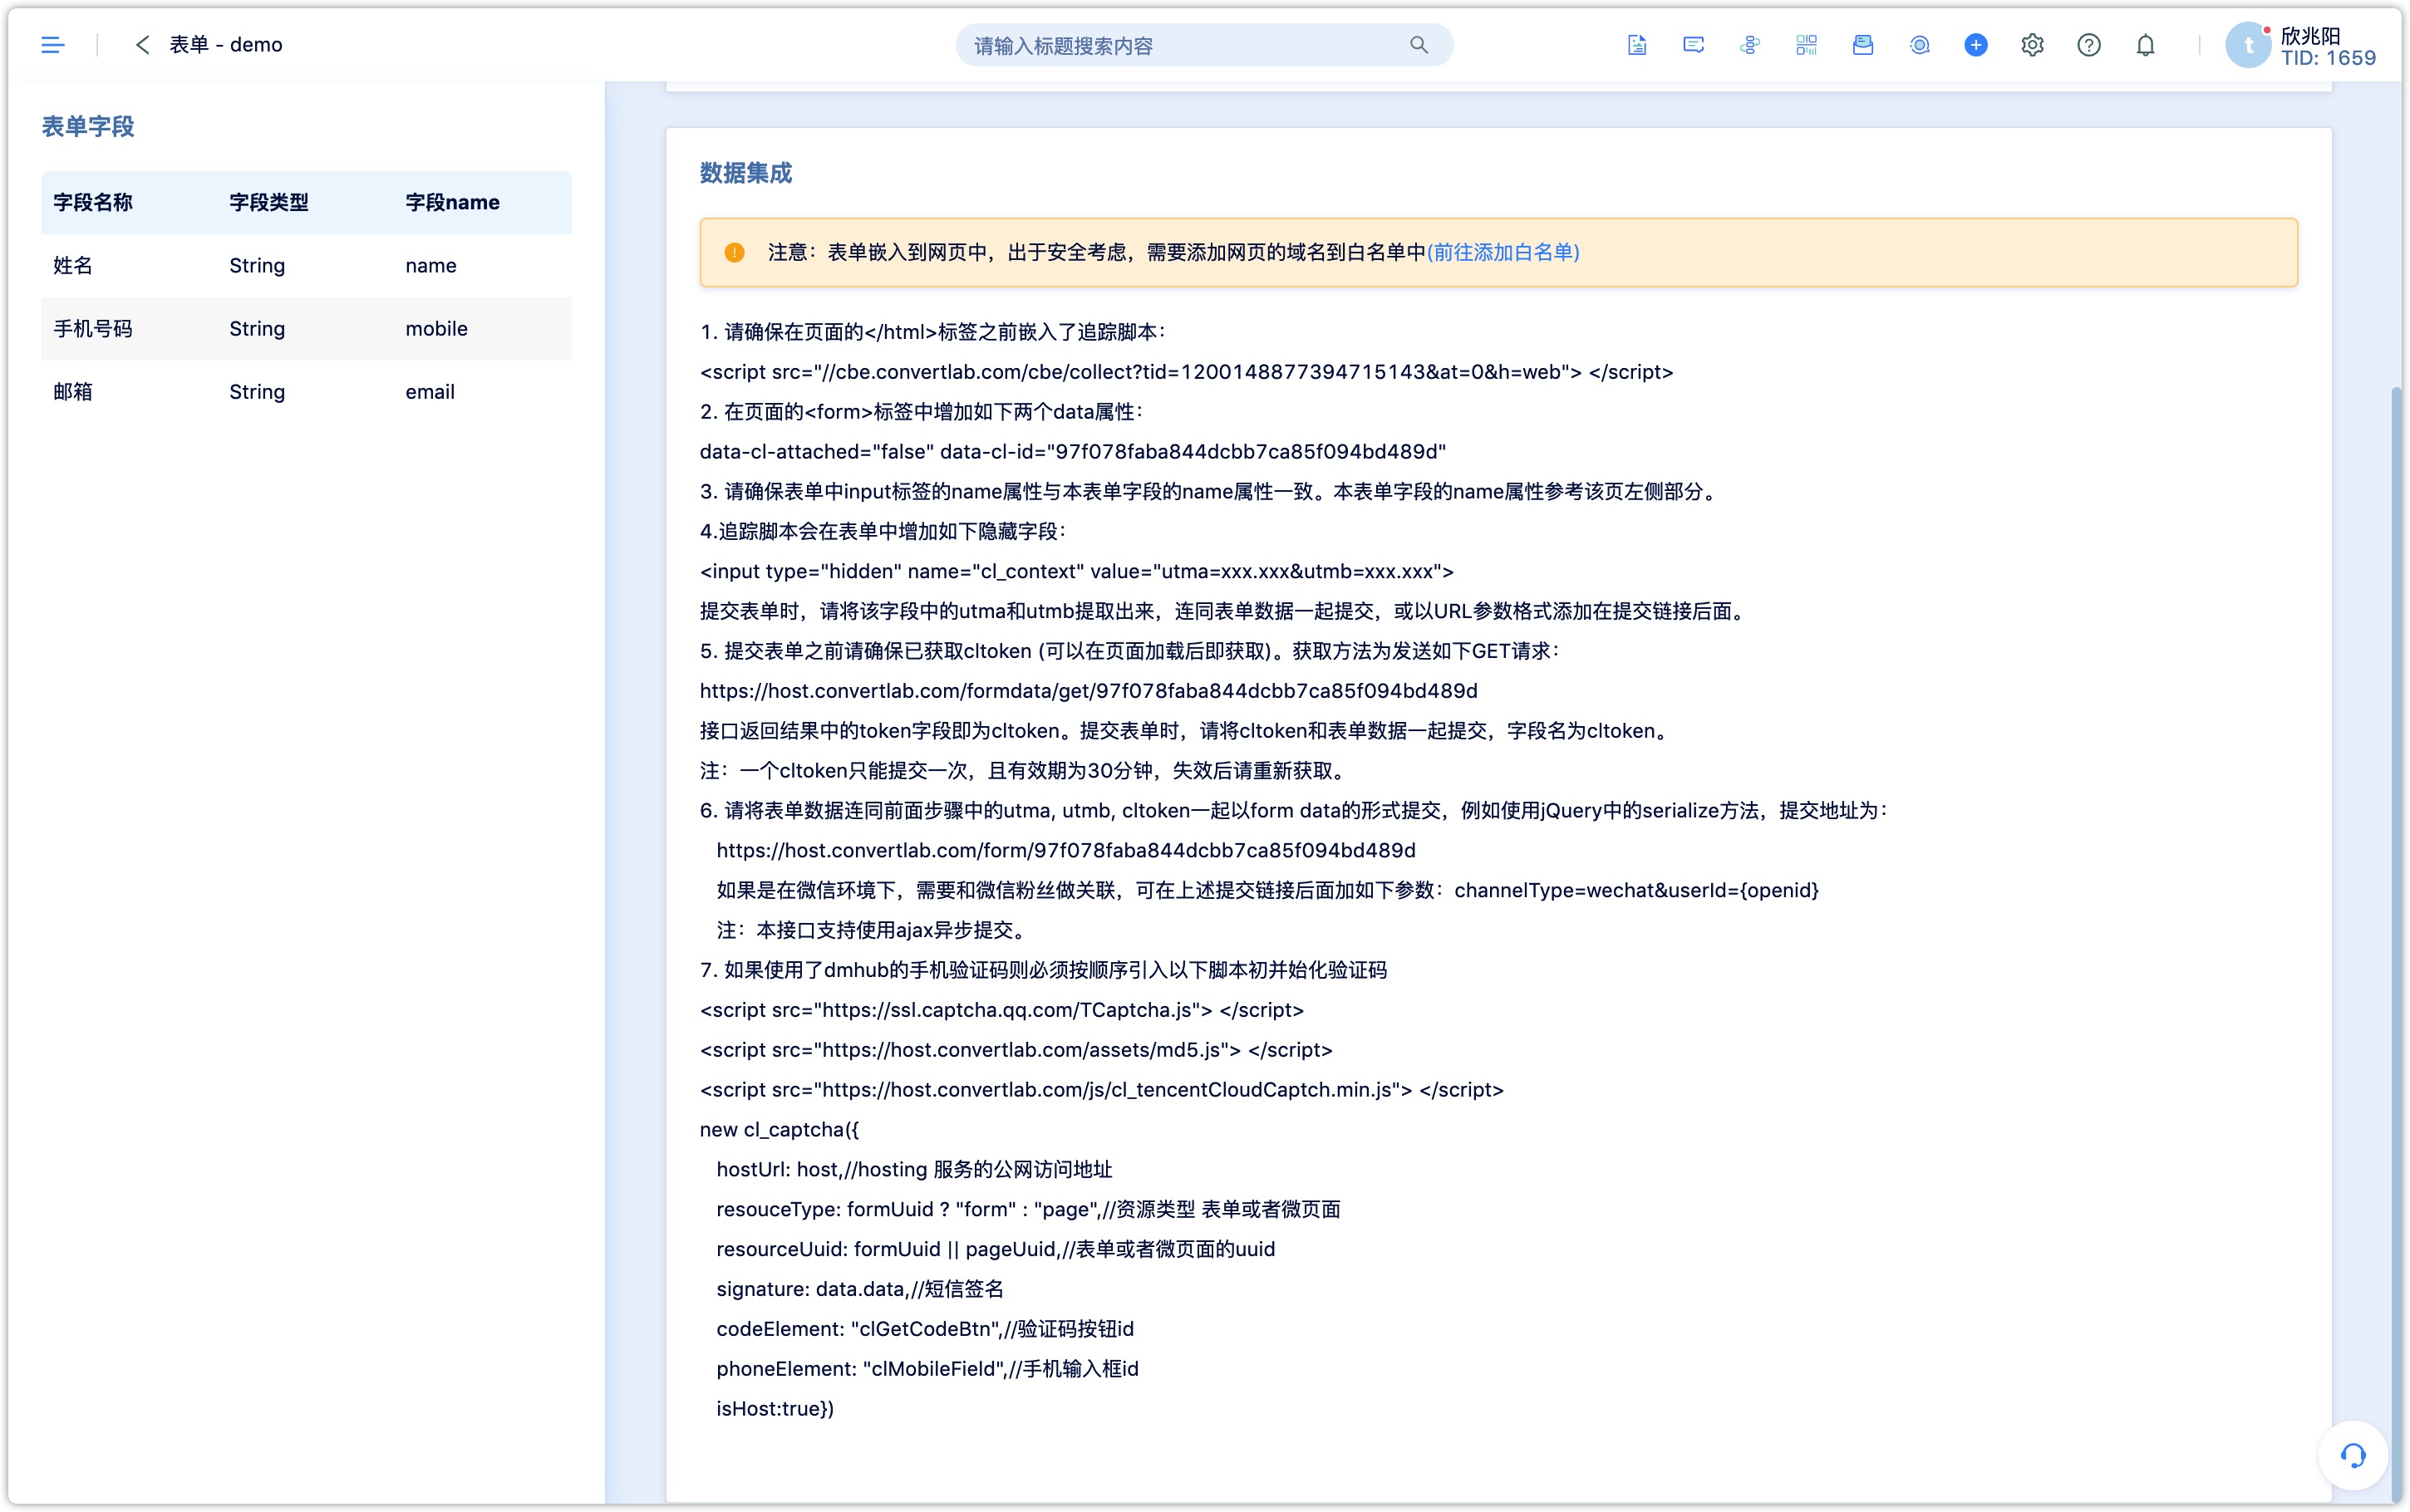This screenshot has height=1512, width=2410.
Task: Select the 手机号码 field row
Action: (x=306, y=328)
